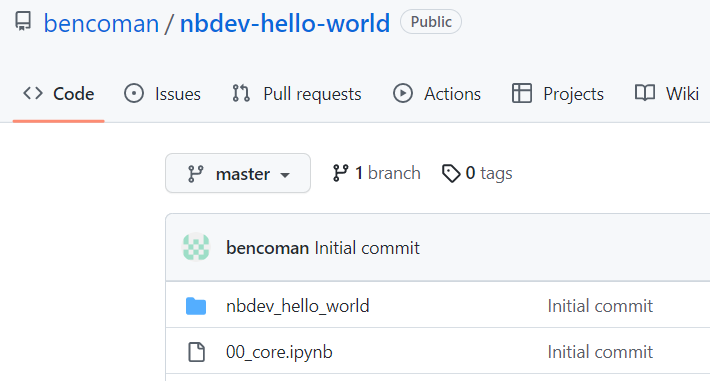Viewport: 710px width, 381px height.
Task: Click the branch icon beside 1 branch
Action: (340, 173)
